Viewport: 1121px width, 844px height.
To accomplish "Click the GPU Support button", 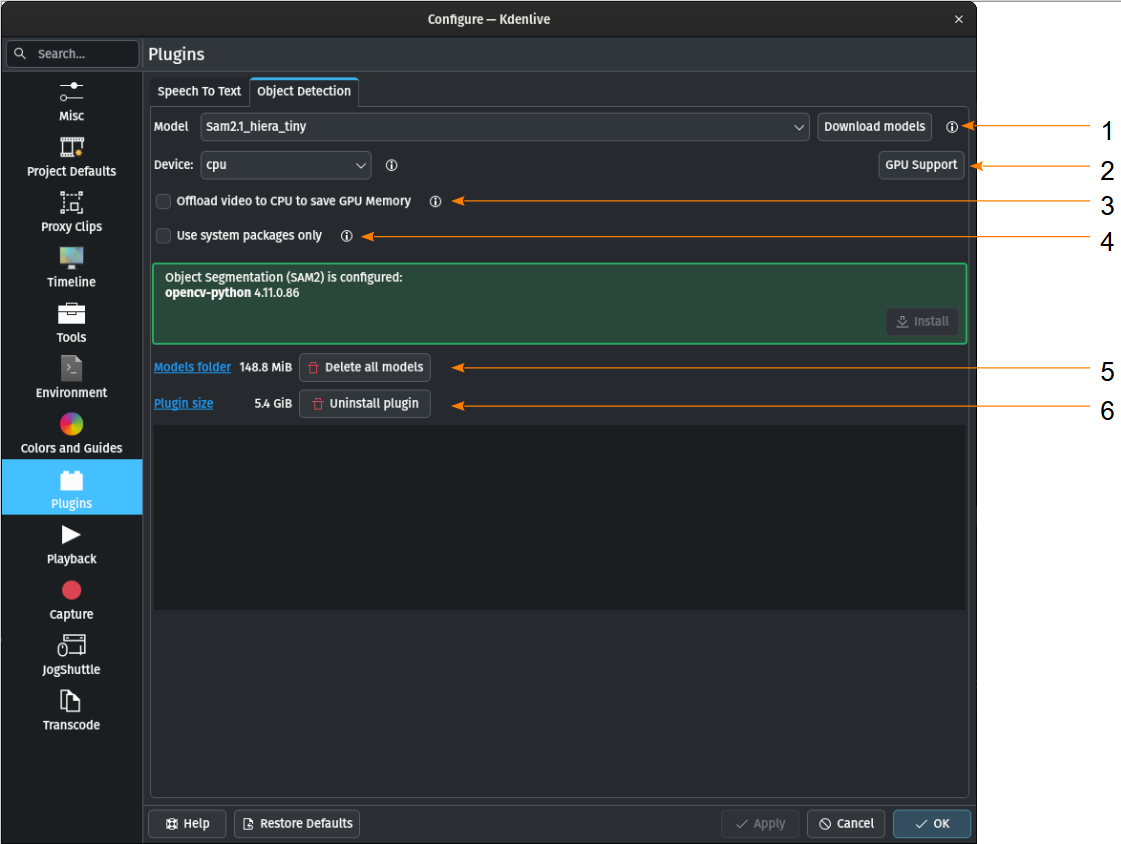I will click(921, 165).
